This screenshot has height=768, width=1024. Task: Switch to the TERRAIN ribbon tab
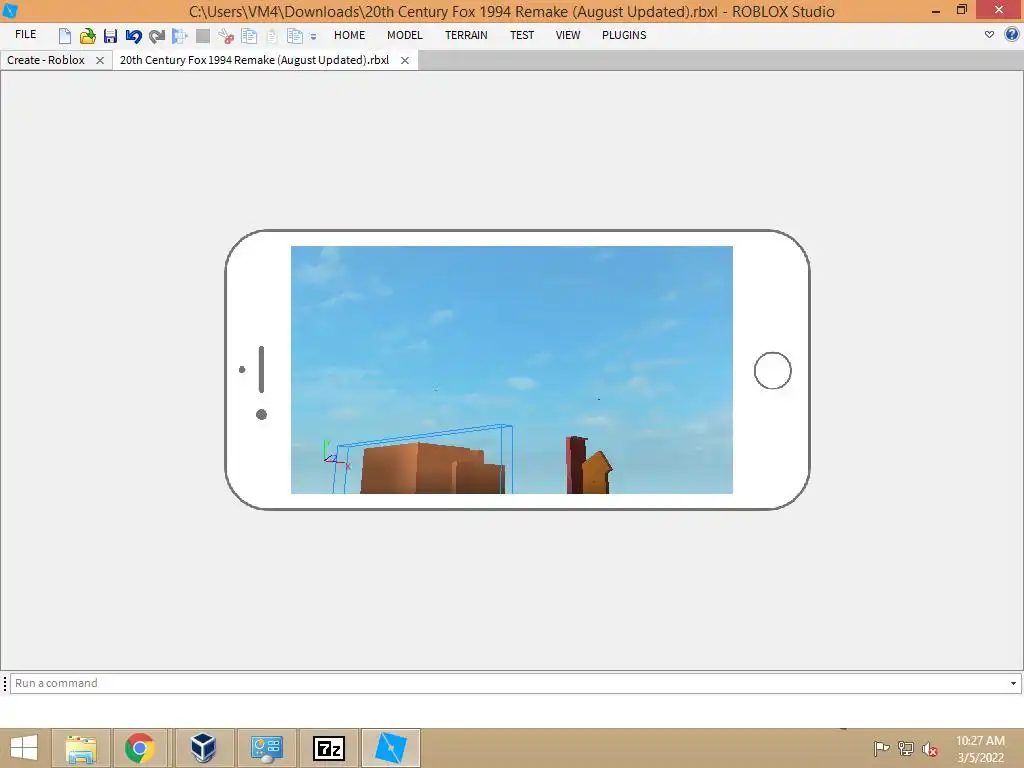point(466,35)
